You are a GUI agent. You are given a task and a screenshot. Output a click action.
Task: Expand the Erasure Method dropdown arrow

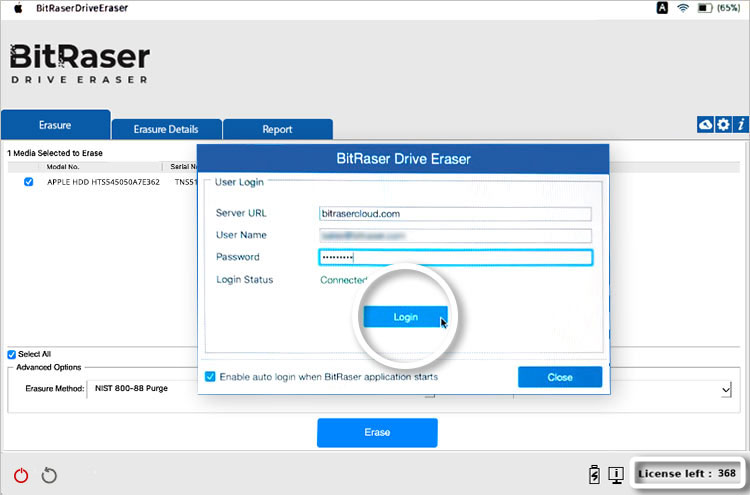click(x=726, y=389)
